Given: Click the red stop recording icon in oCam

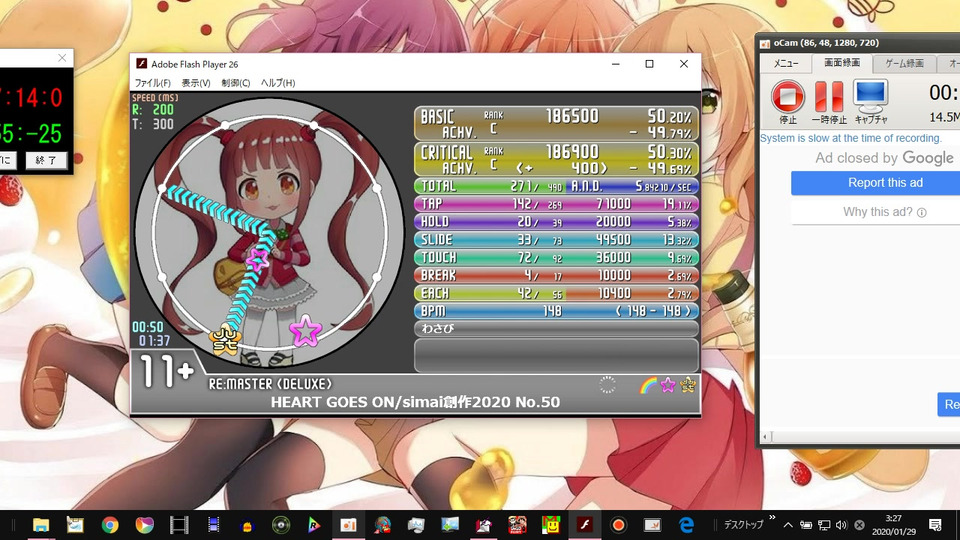Looking at the screenshot, I should (787, 97).
